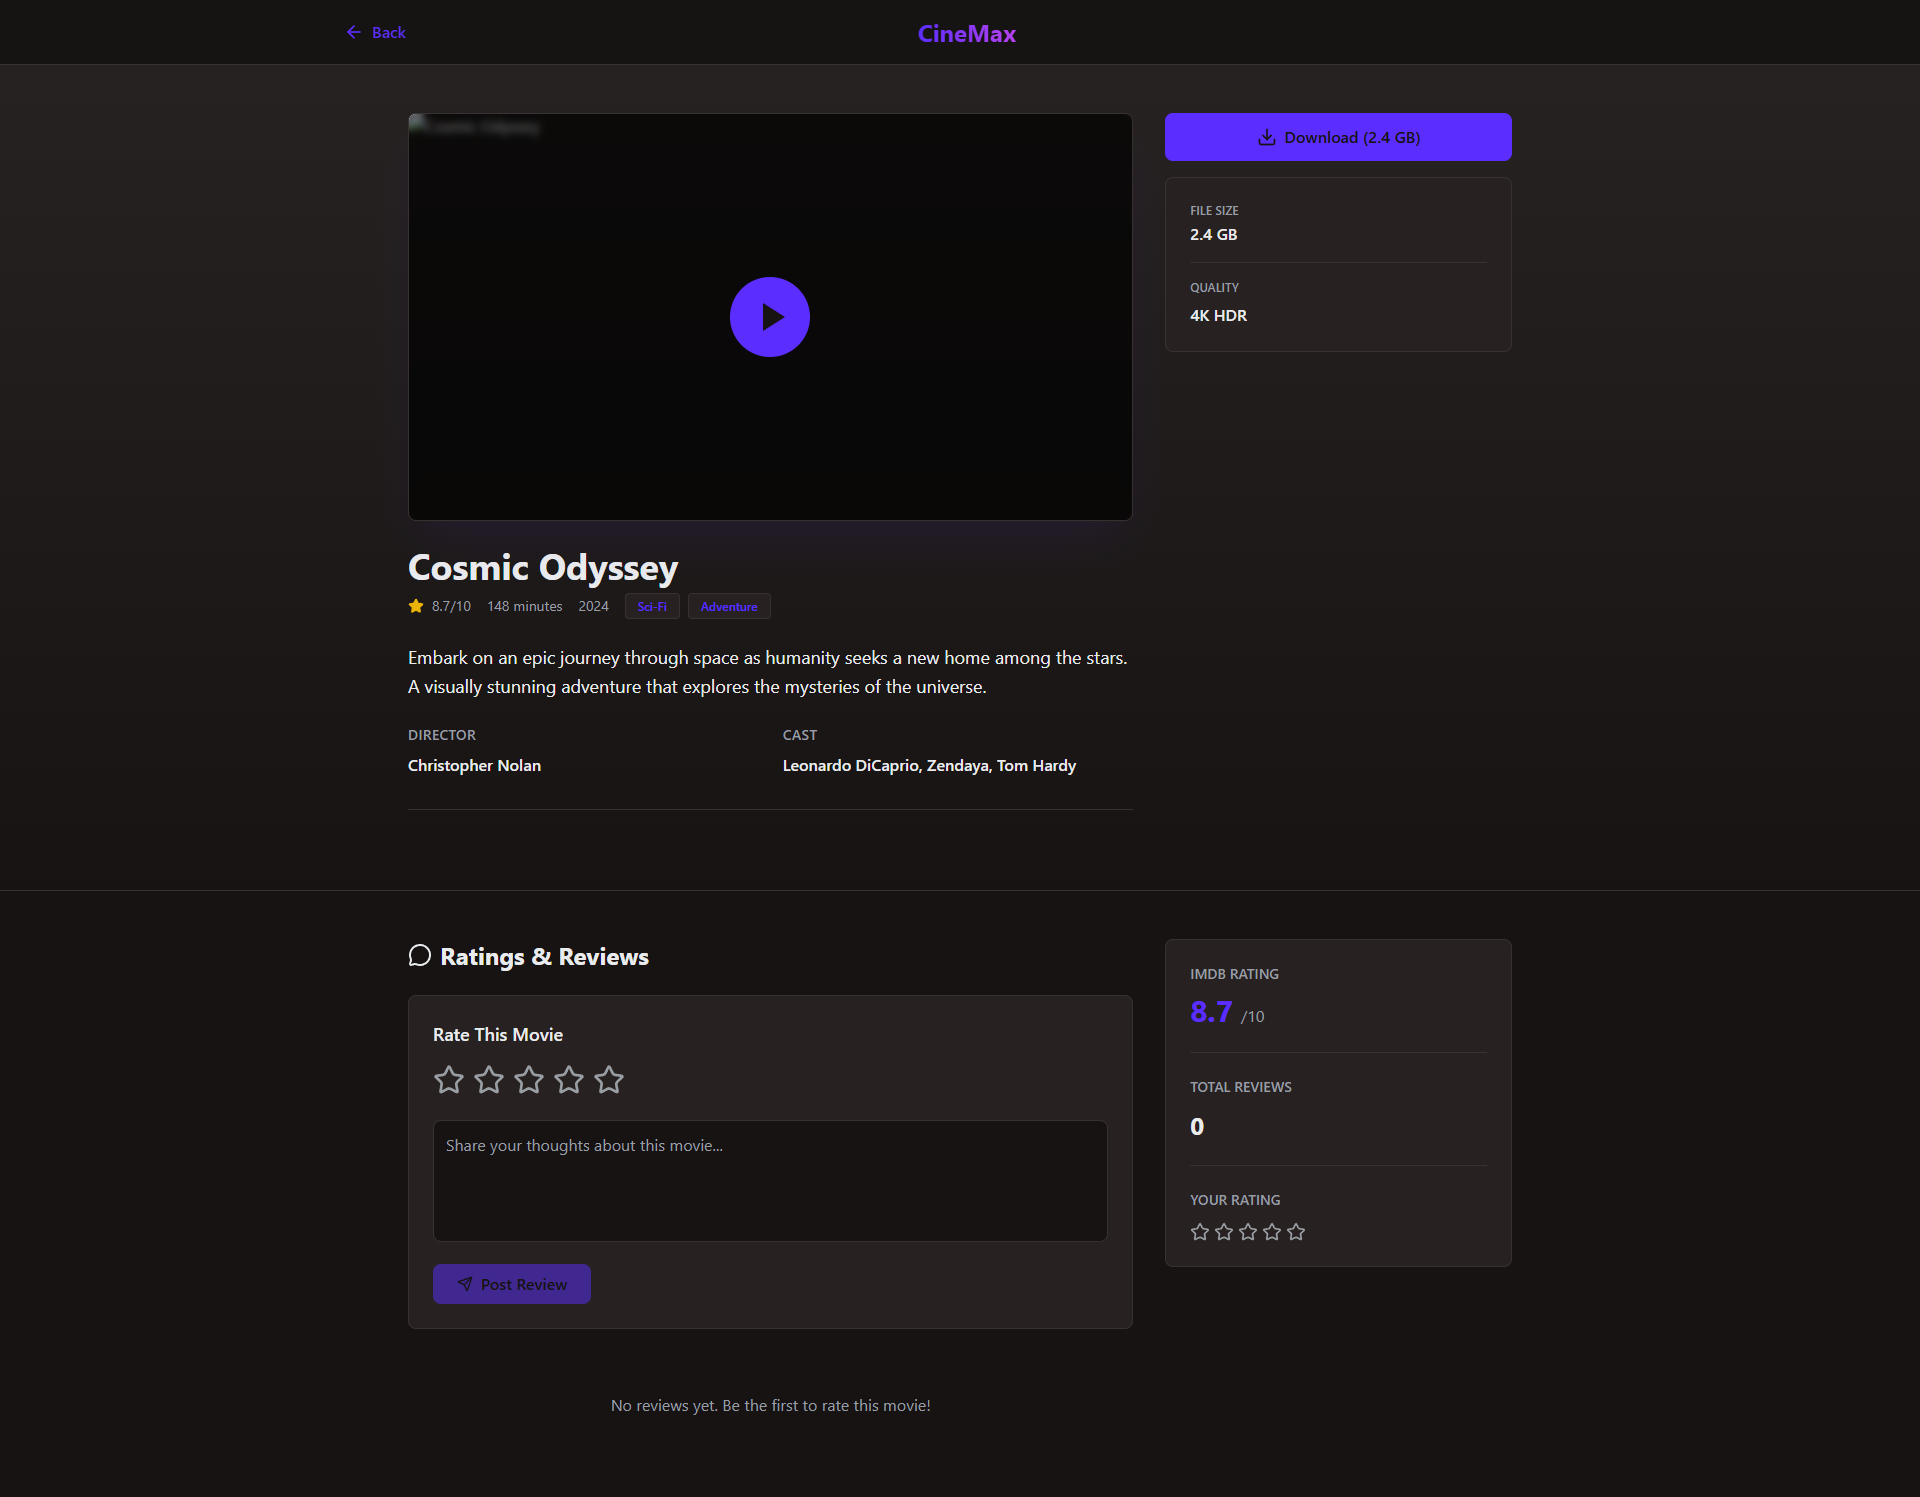This screenshot has height=1497, width=1920.
Task: Select the Adventure genre tag
Action: coord(729,607)
